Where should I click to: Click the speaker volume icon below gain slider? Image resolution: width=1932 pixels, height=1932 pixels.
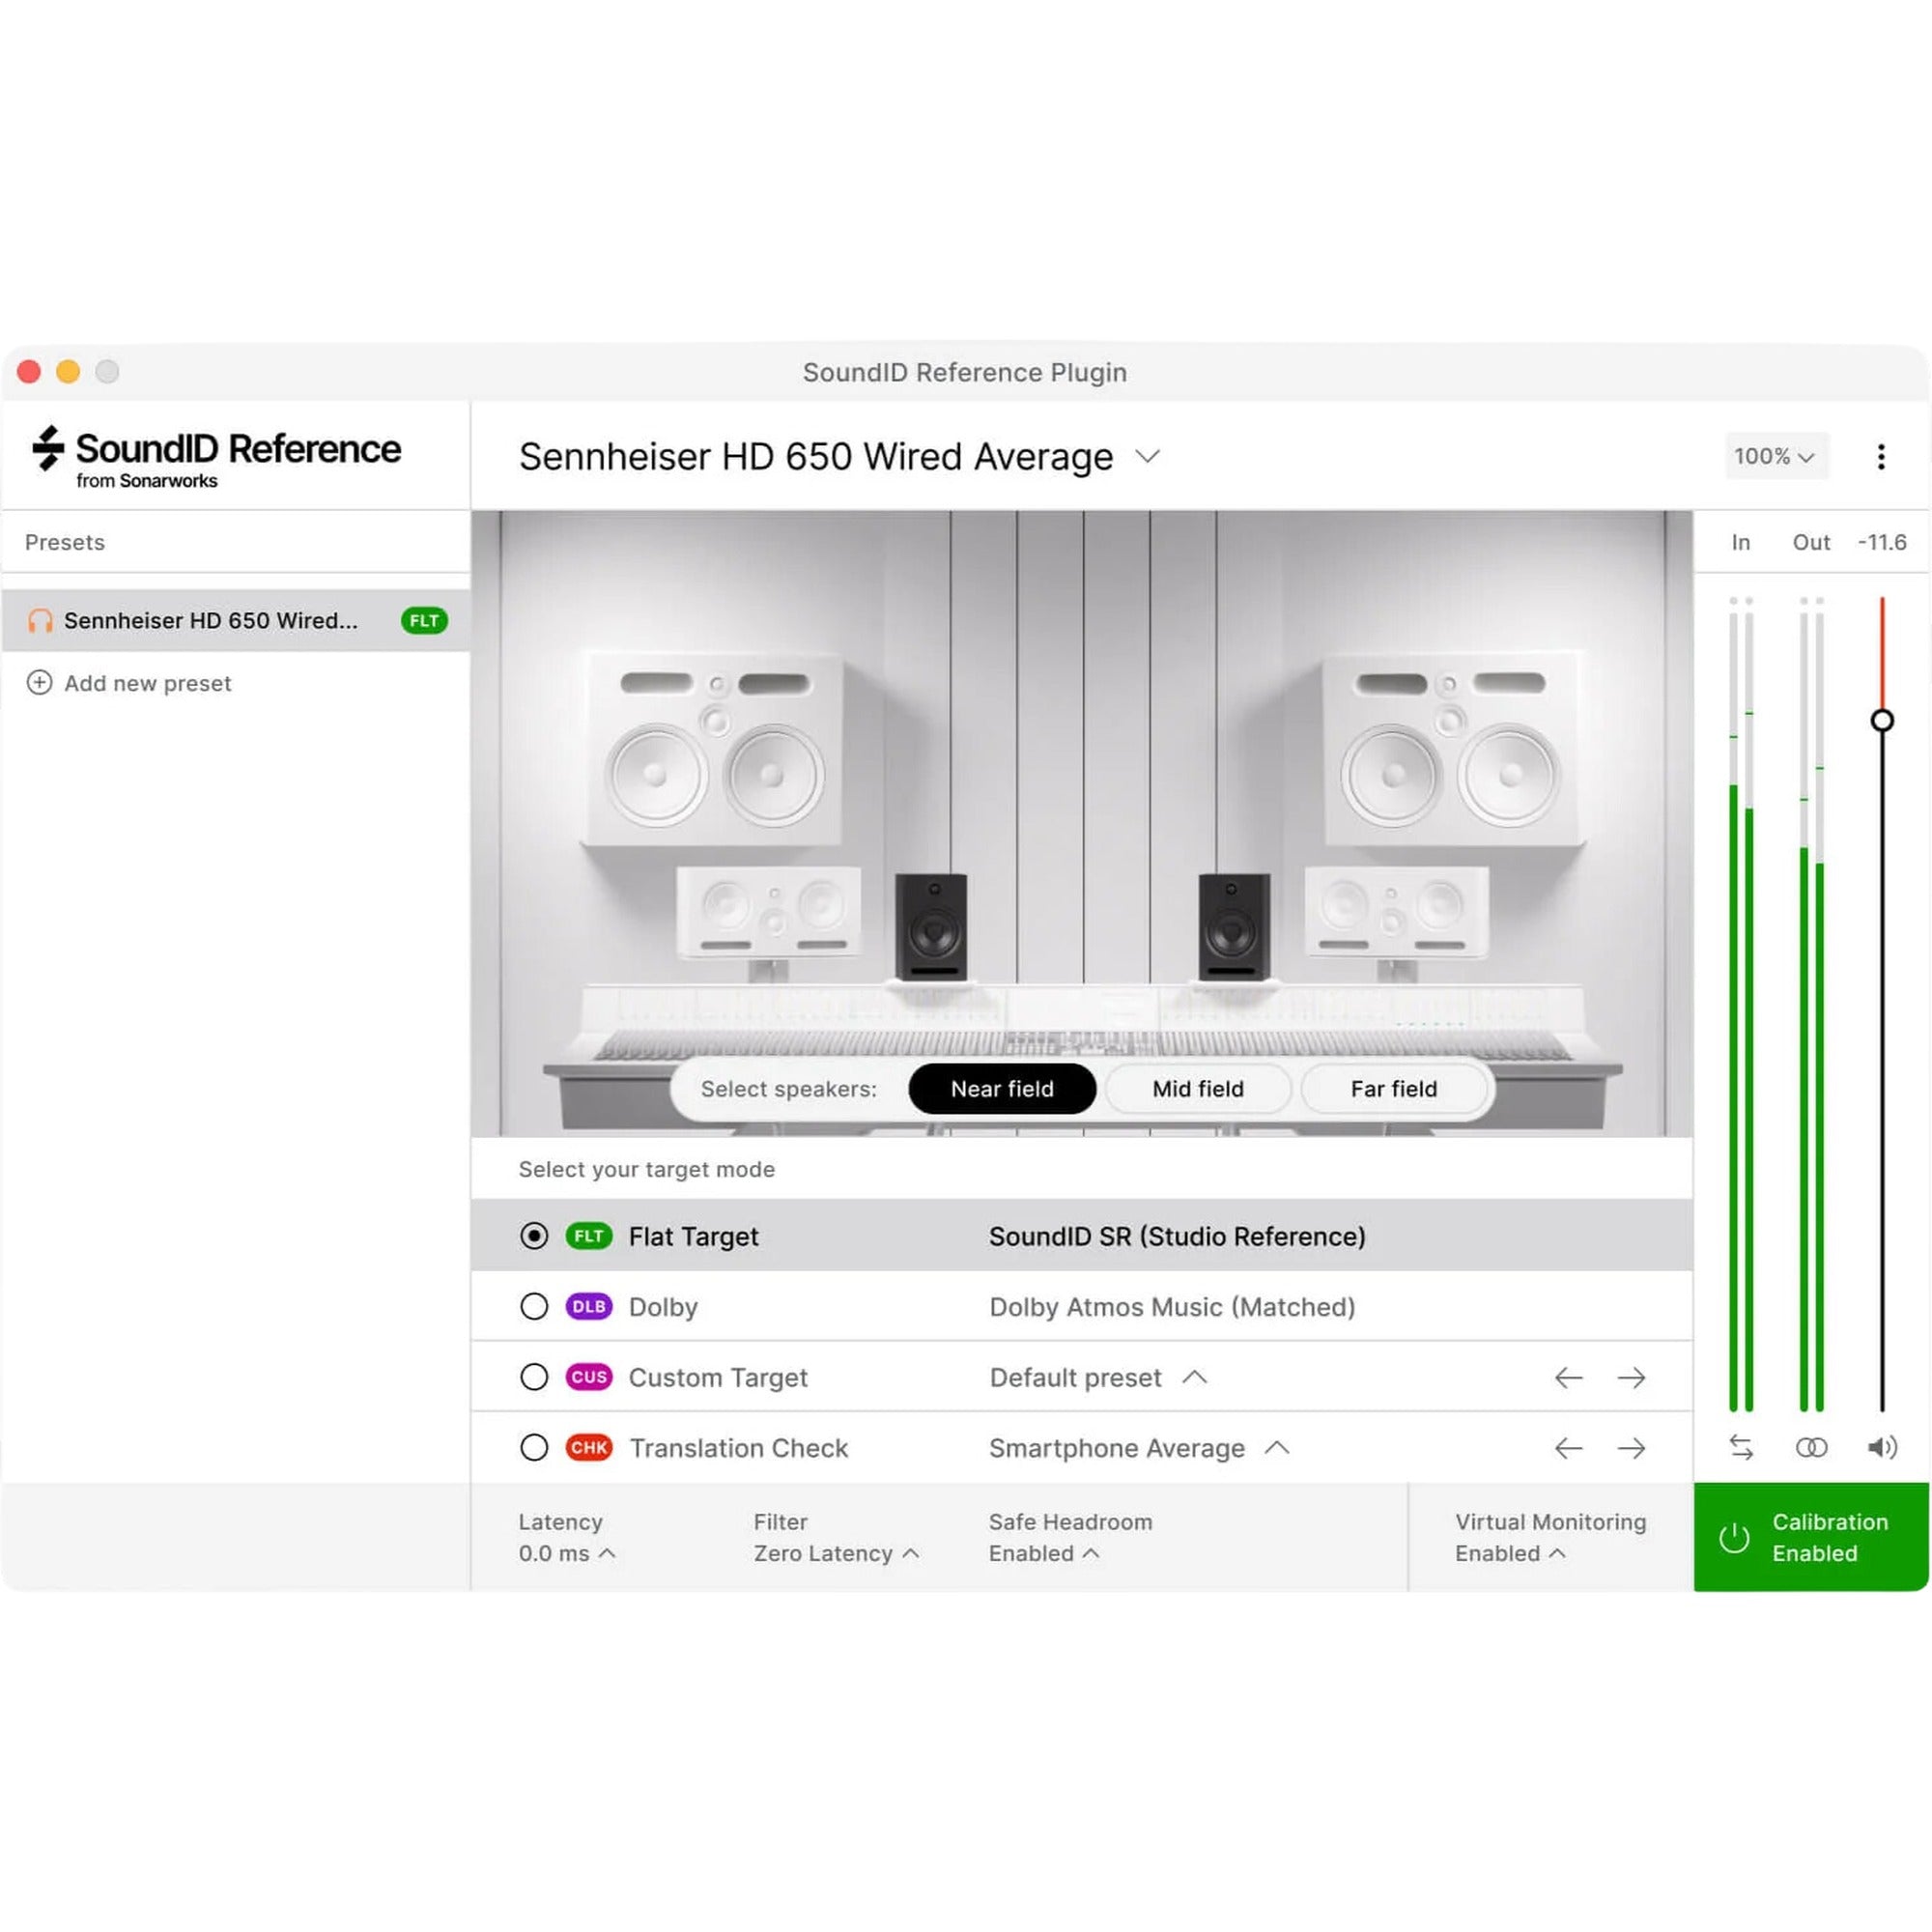[1882, 1447]
